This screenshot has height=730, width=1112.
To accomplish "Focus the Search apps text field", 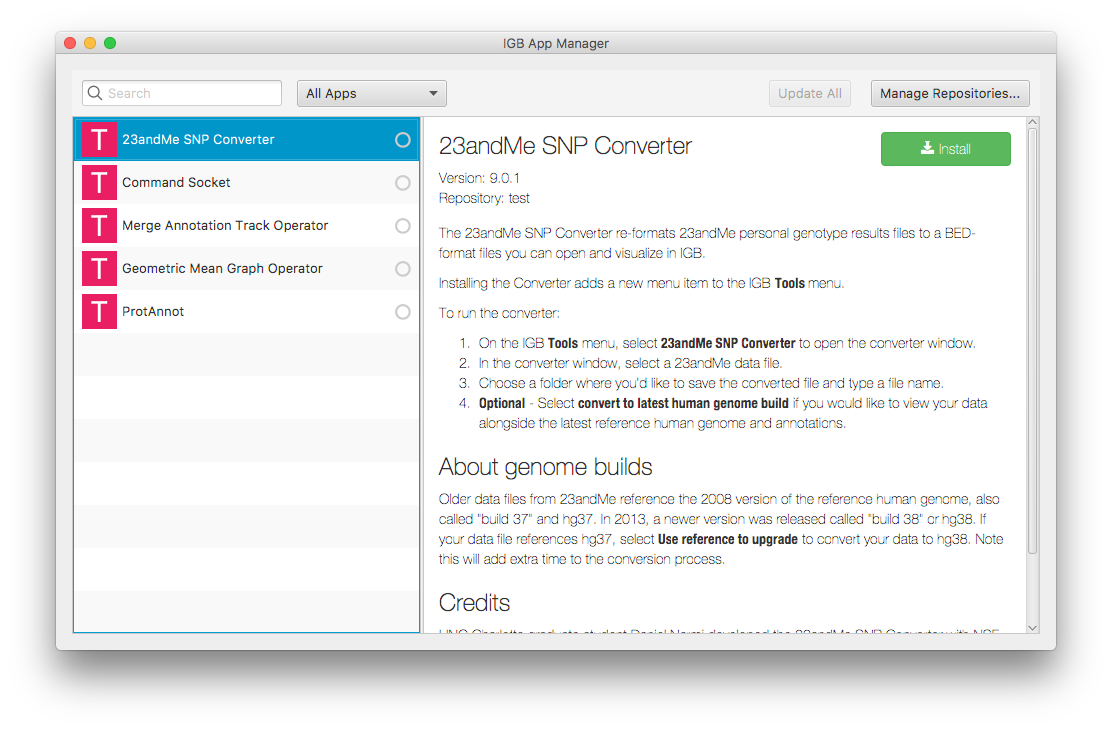I will (x=190, y=94).
